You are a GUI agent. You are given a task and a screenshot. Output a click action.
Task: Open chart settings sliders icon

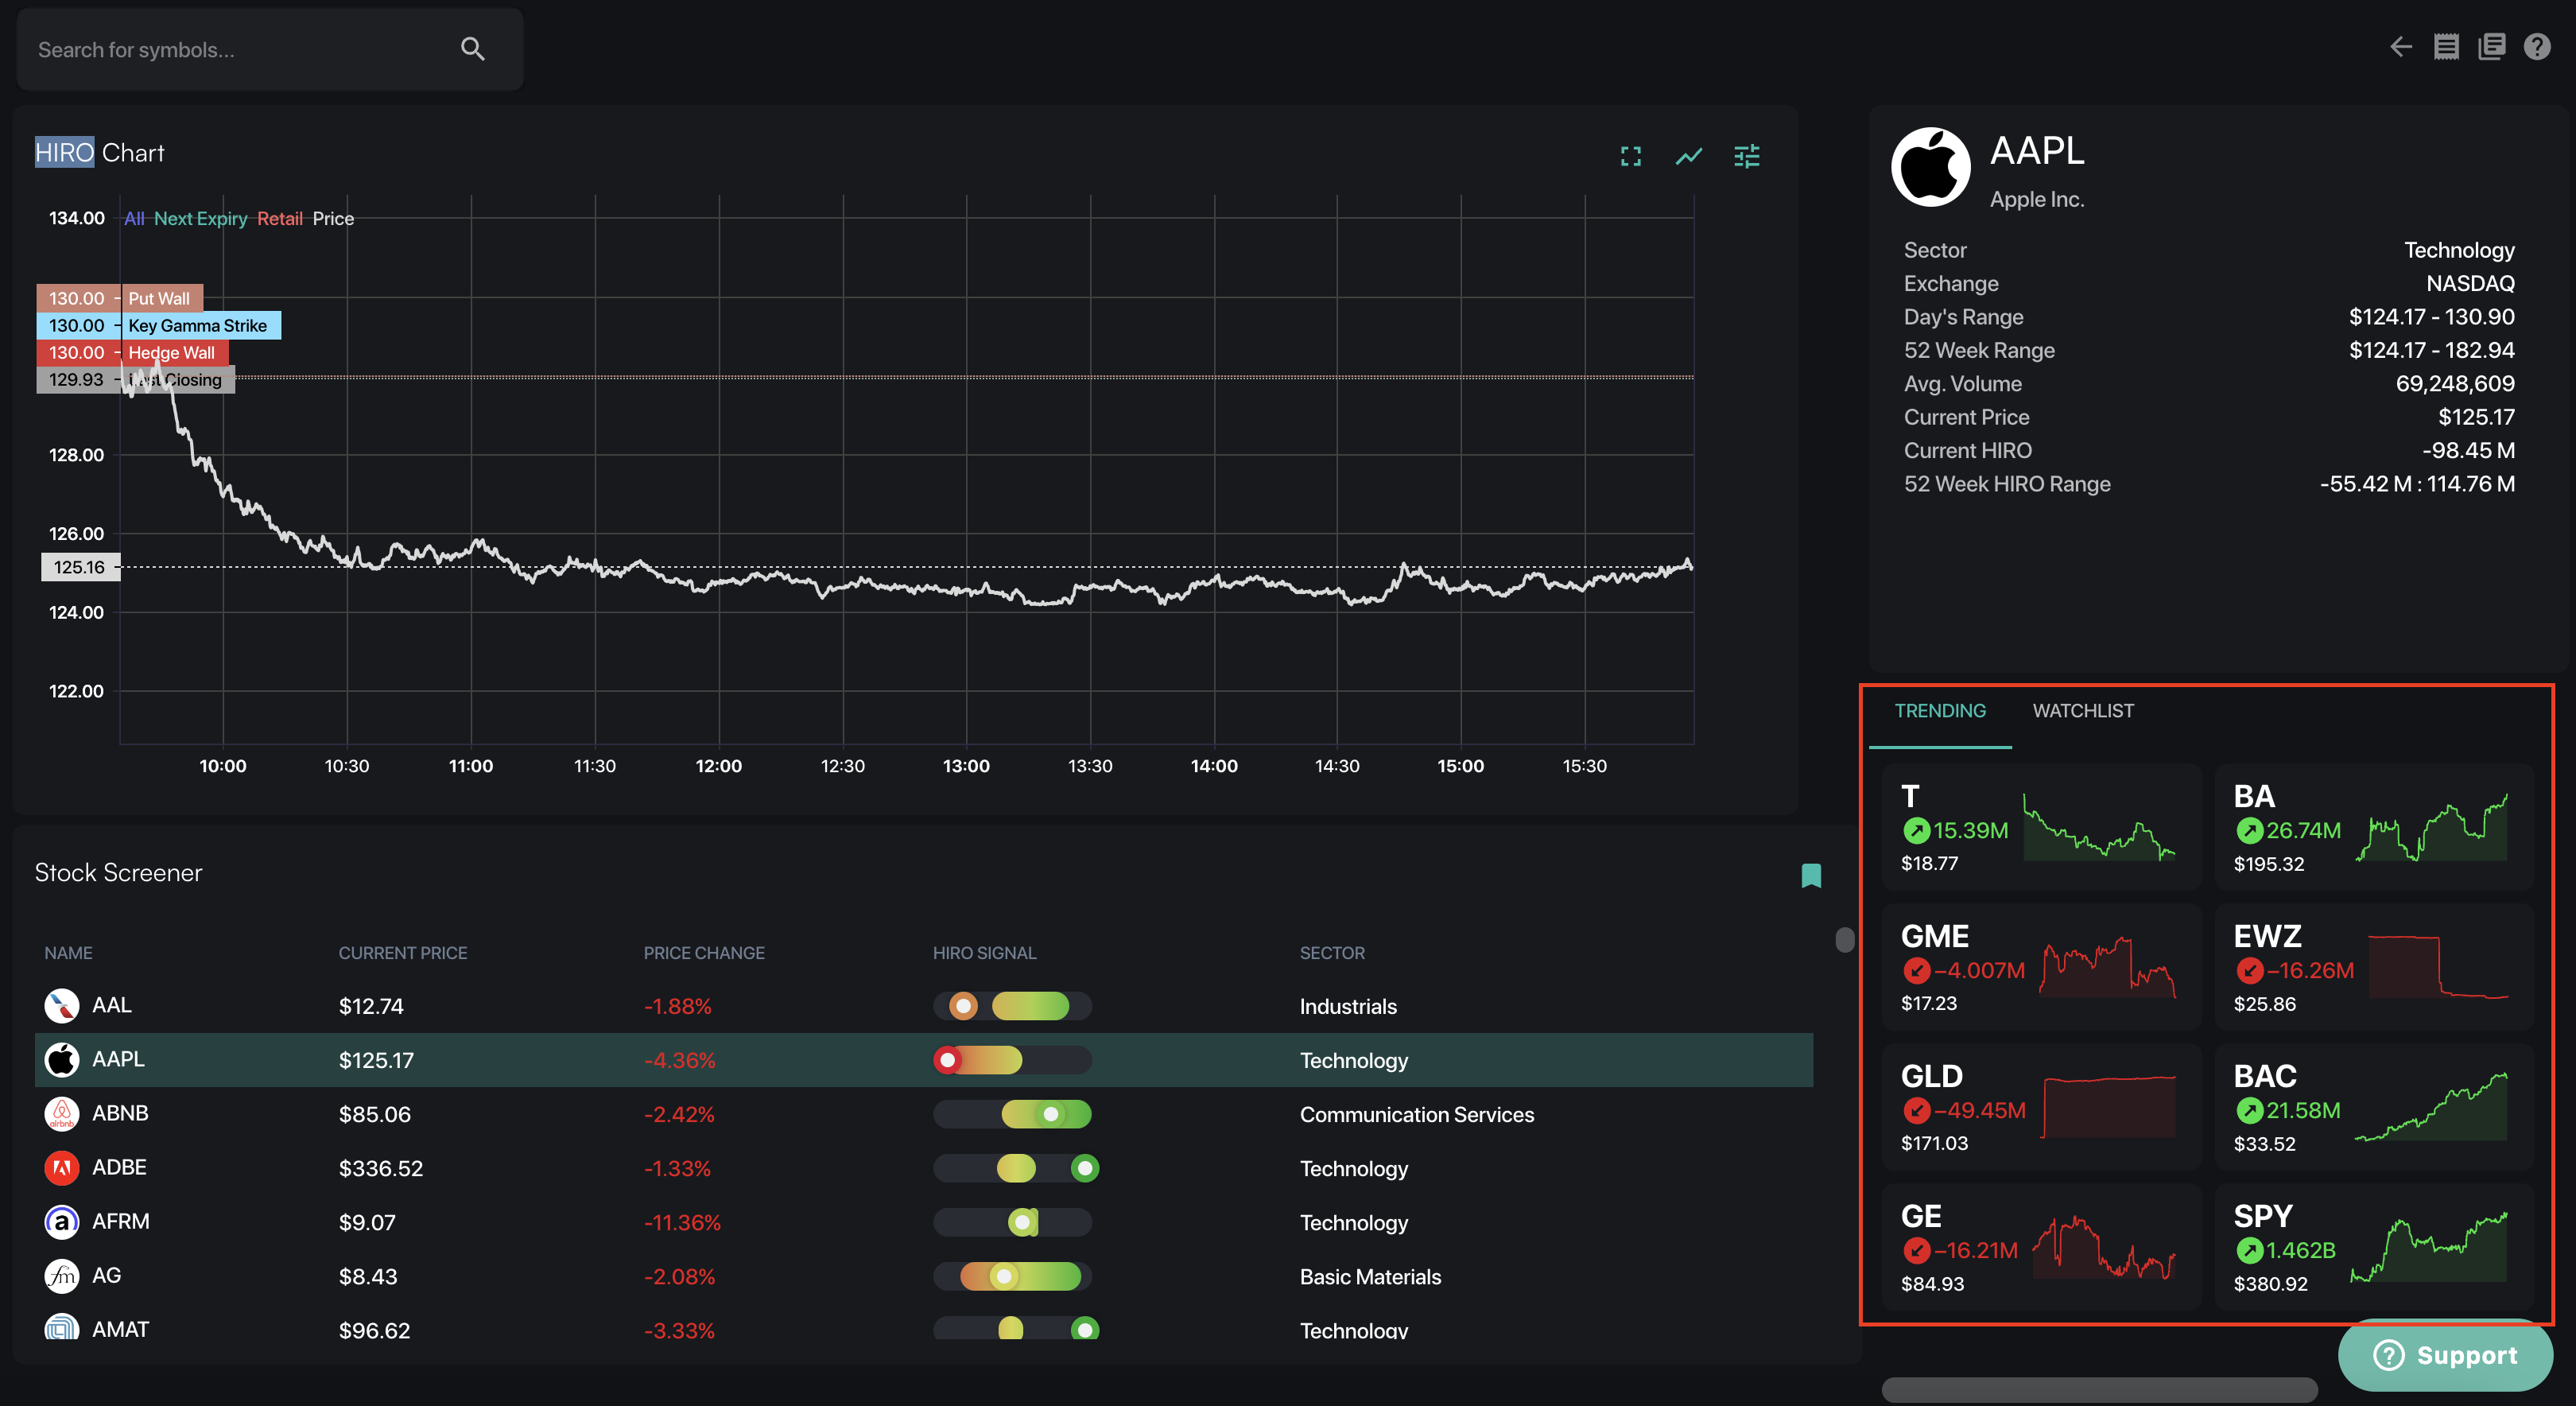1747,156
